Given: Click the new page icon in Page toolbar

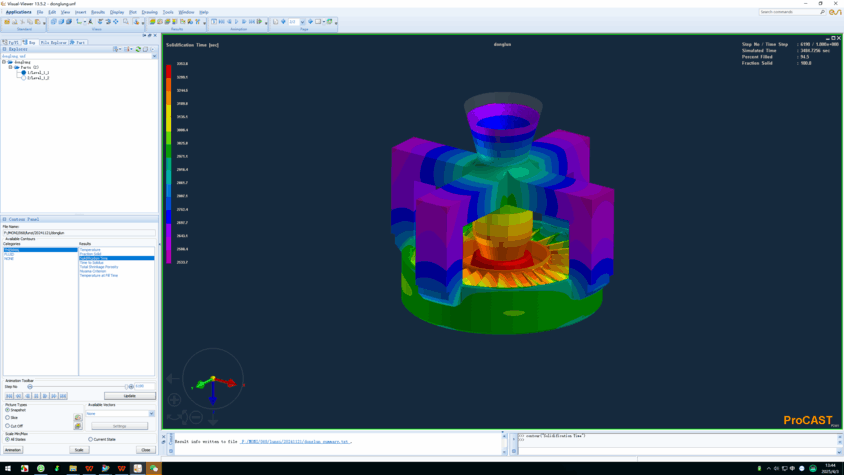Looking at the screenshot, I should [275, 22].
